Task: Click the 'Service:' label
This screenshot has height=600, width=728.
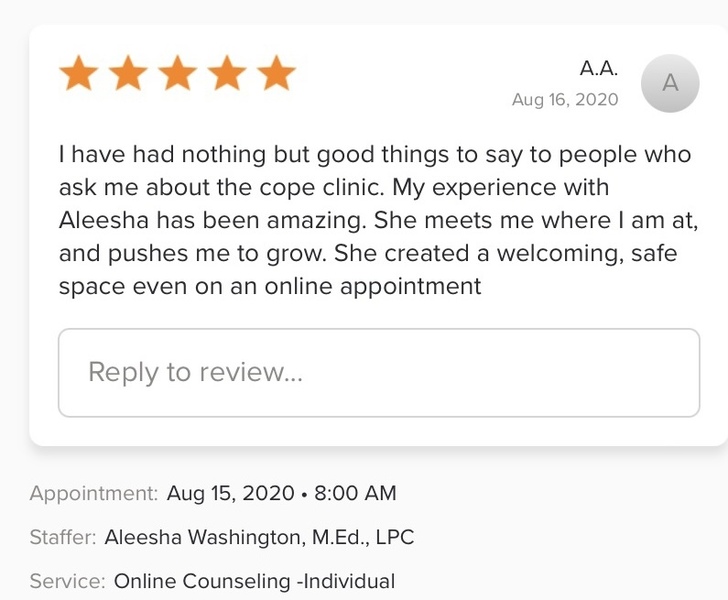Action: [67, 581]
